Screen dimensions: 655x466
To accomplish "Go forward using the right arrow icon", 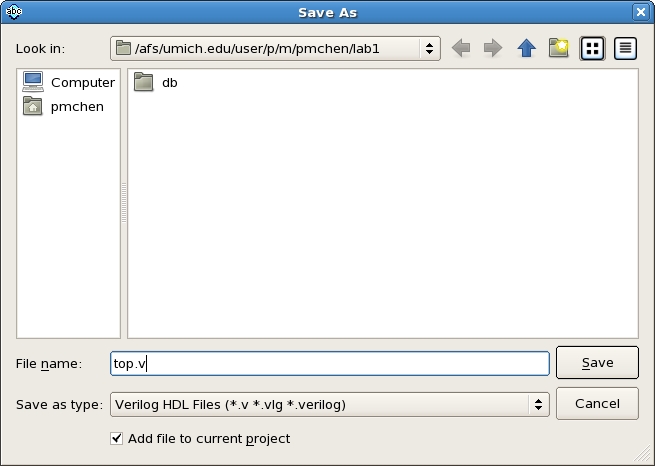I will click(493, 48).
